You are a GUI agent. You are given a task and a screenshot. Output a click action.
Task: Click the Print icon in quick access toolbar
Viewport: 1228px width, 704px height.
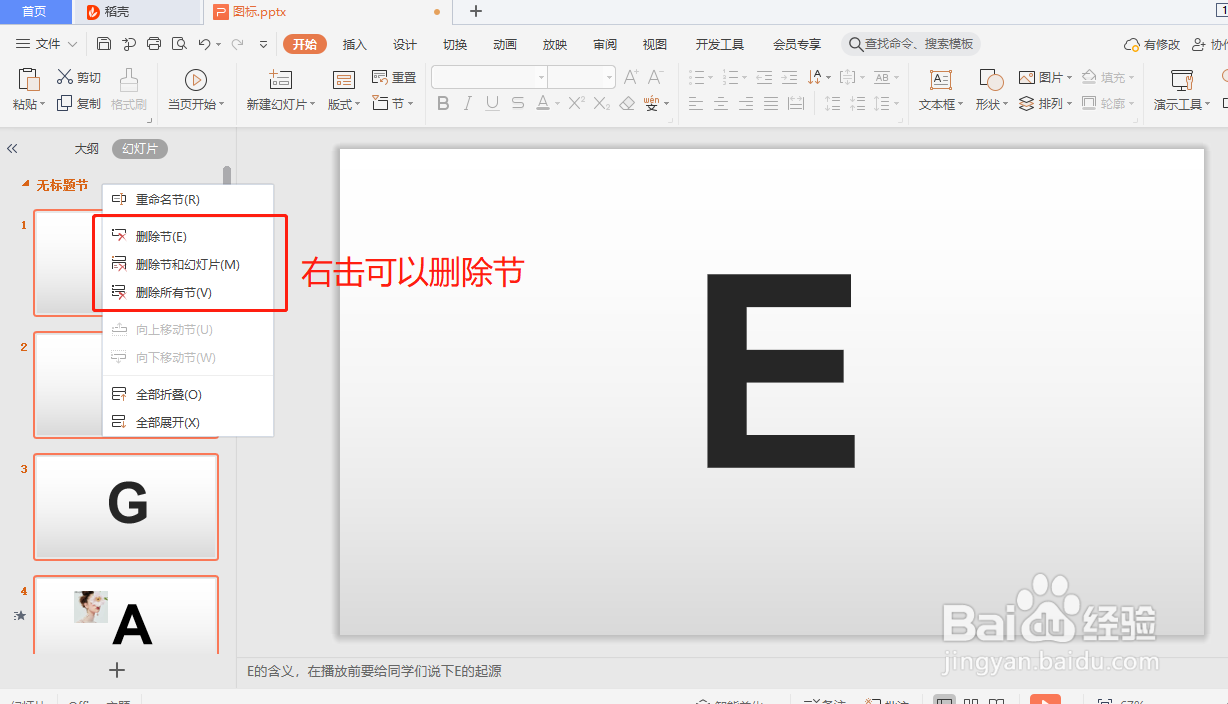pos(154,44)
